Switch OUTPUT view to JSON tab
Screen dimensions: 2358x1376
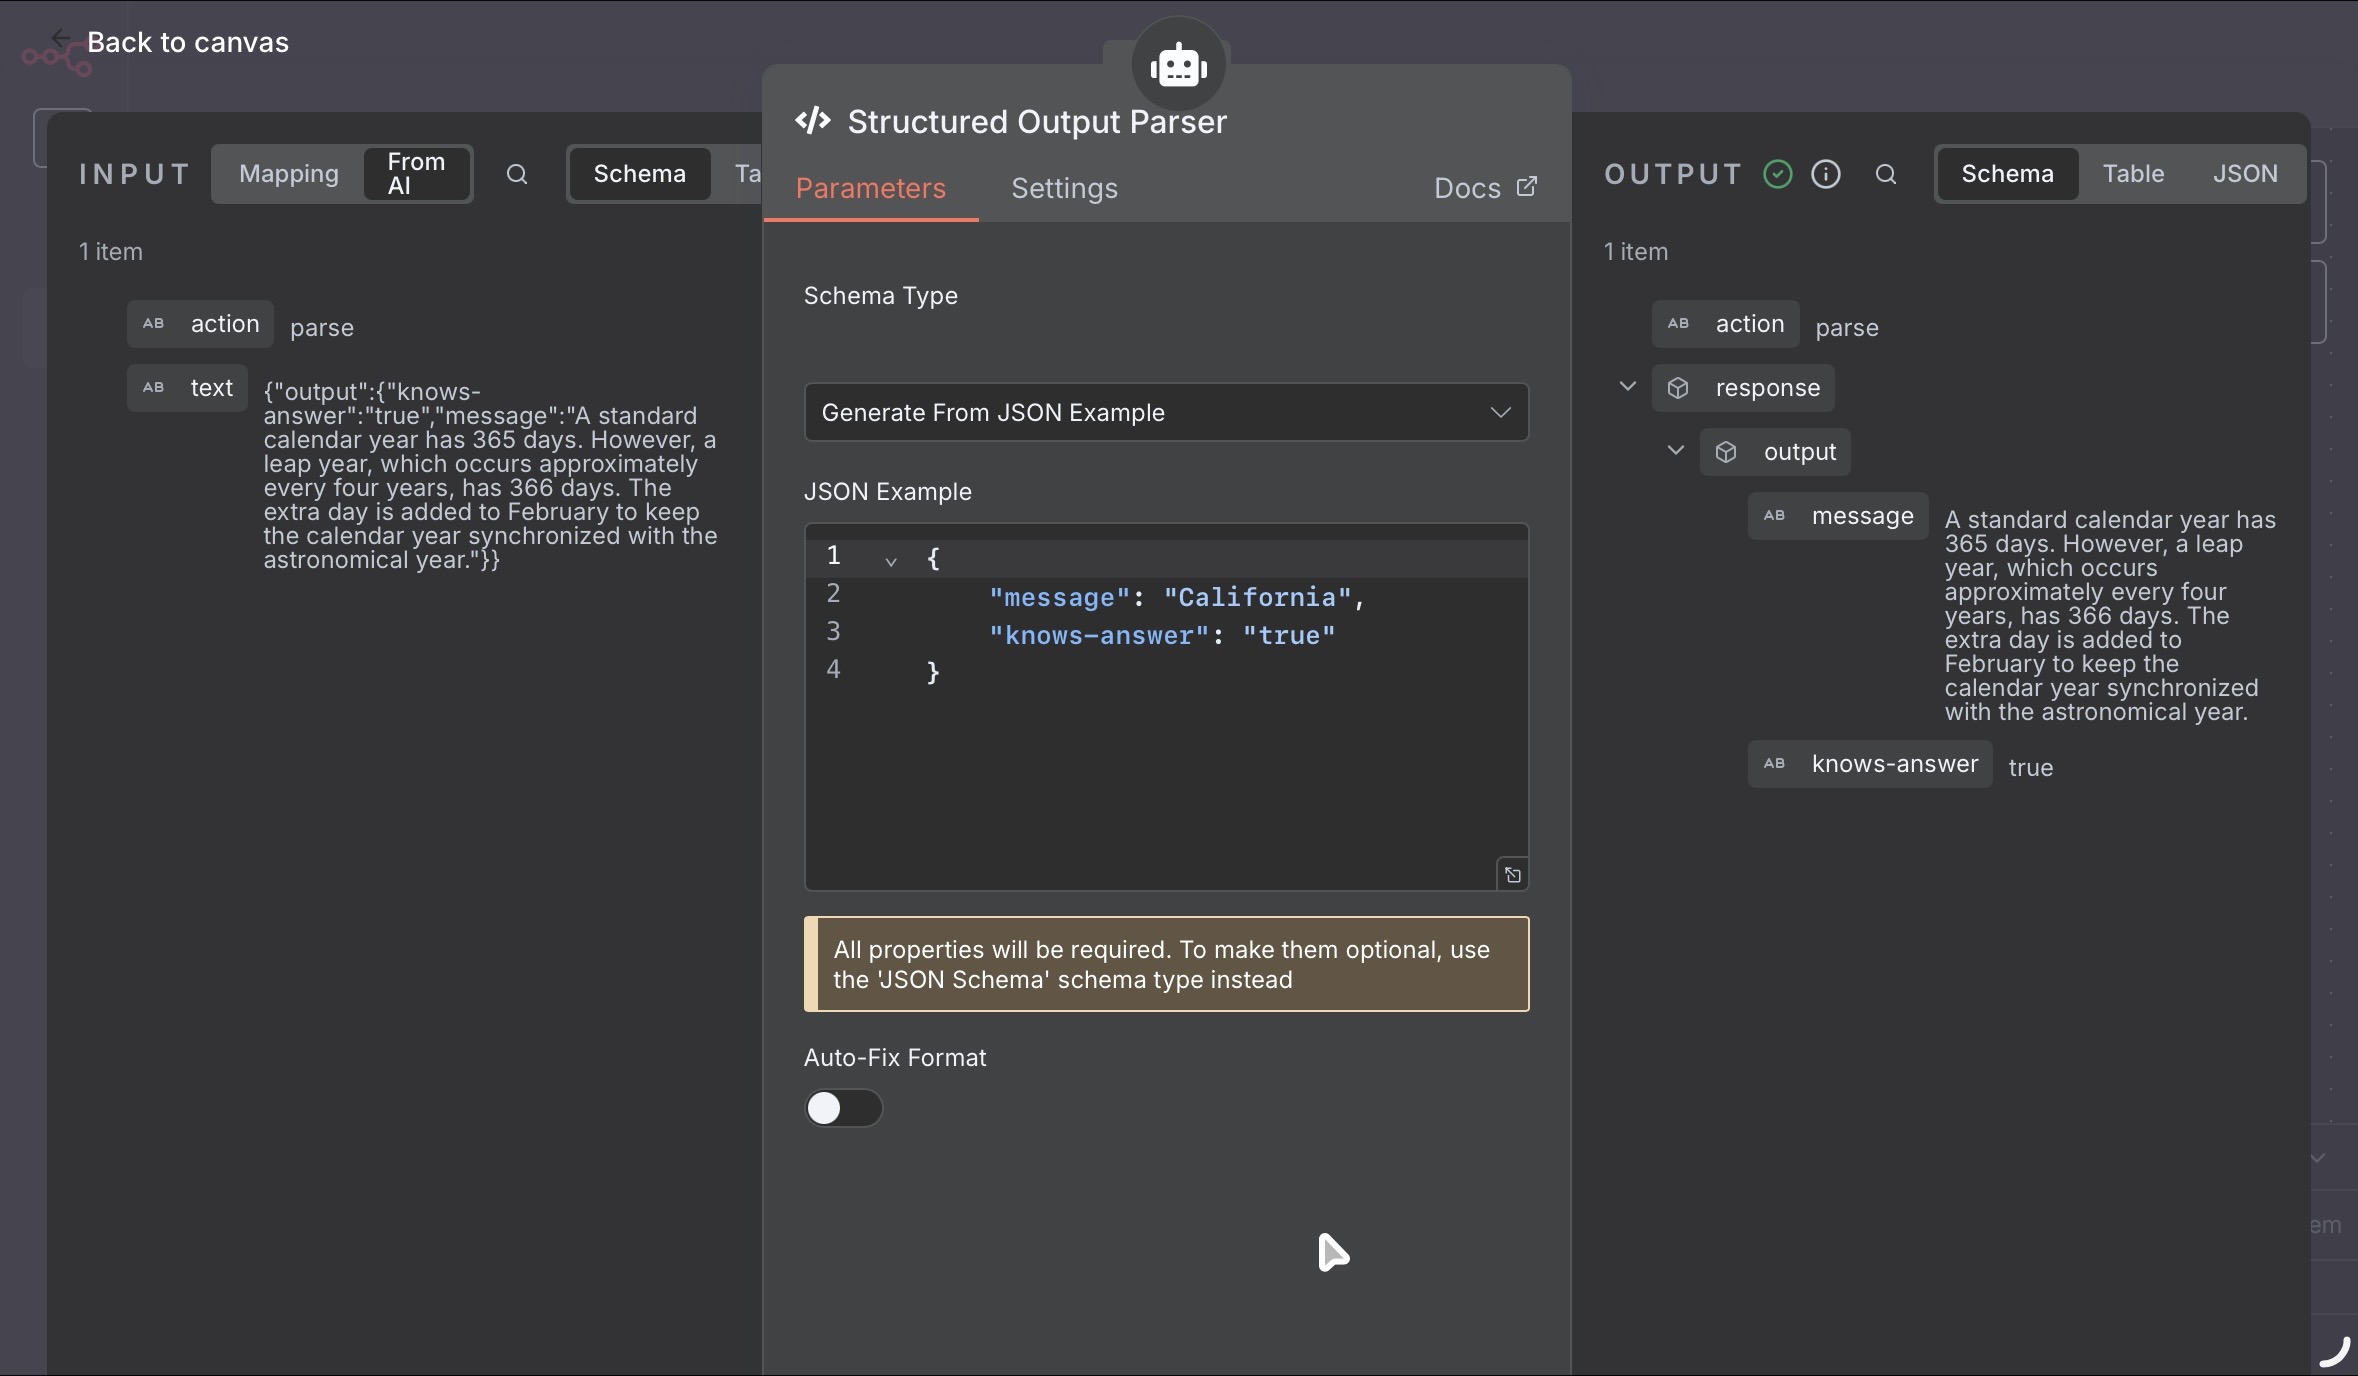pos(2244,174)
